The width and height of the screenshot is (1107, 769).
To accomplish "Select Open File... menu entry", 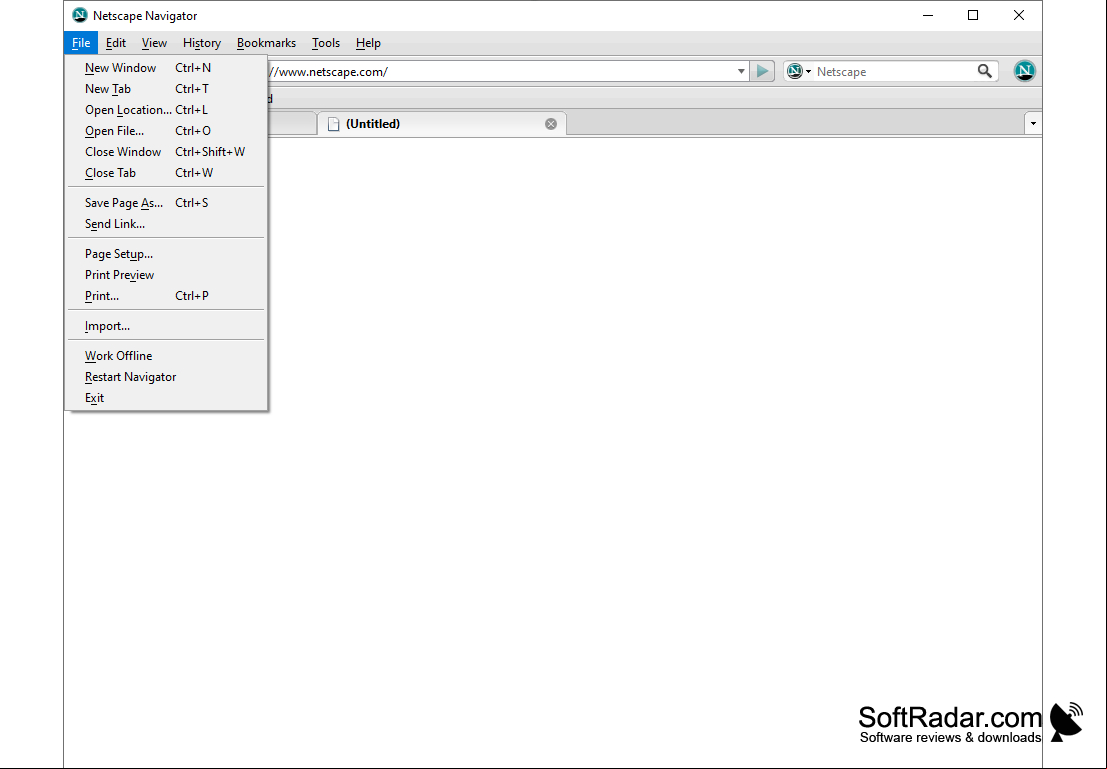I will [166, 131].
